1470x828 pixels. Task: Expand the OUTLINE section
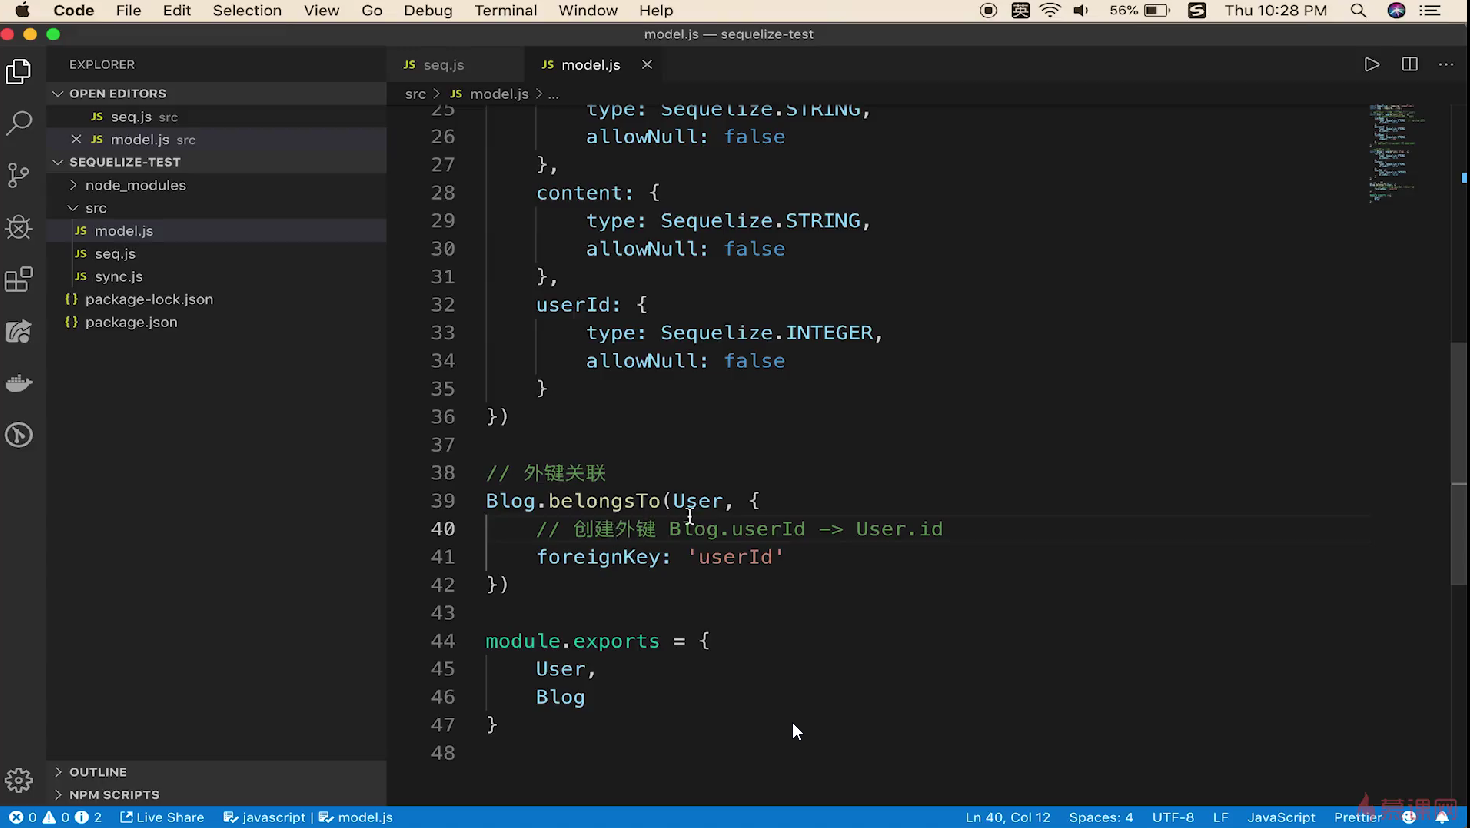coord(98,772)
